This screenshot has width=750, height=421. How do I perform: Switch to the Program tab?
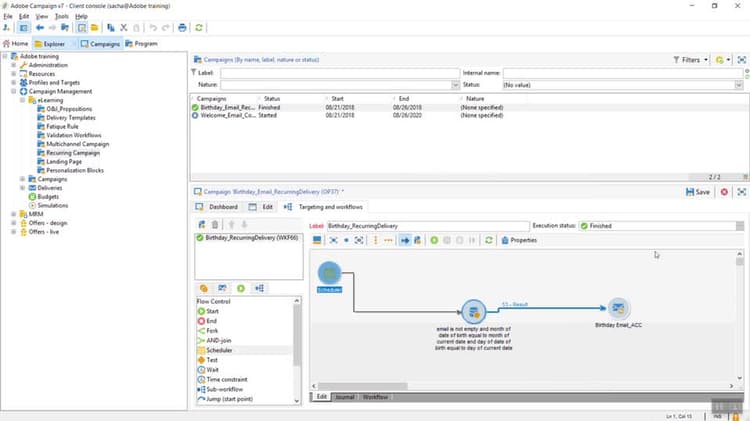click(x=142, y=44)
